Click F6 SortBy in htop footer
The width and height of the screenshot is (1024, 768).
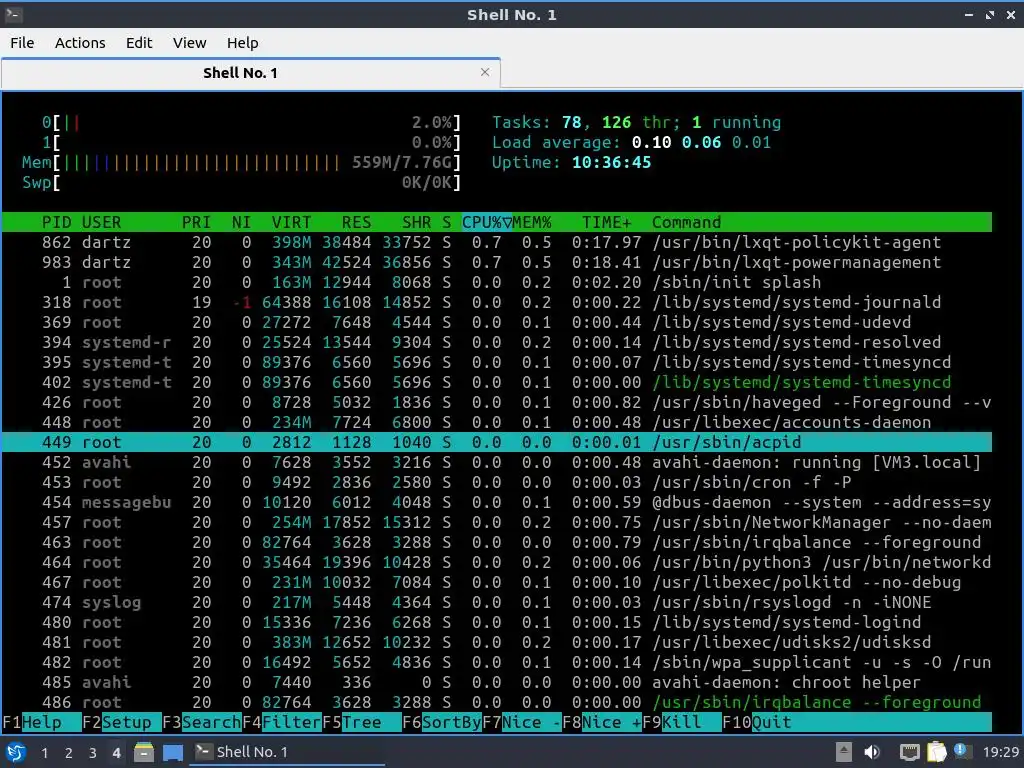[442, 722]
